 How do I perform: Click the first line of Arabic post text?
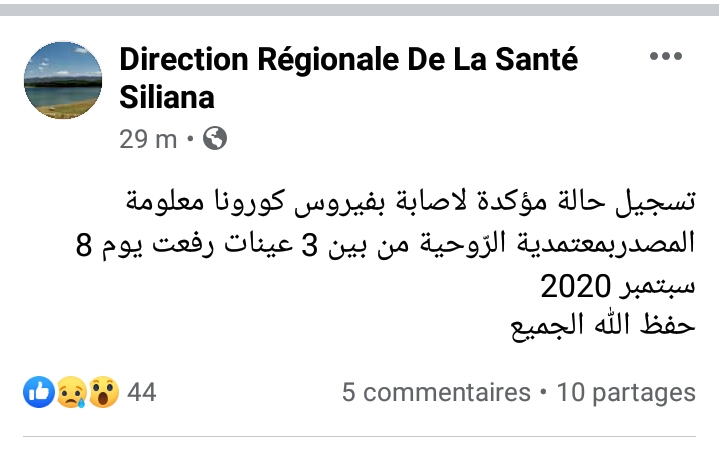point(408,202)
